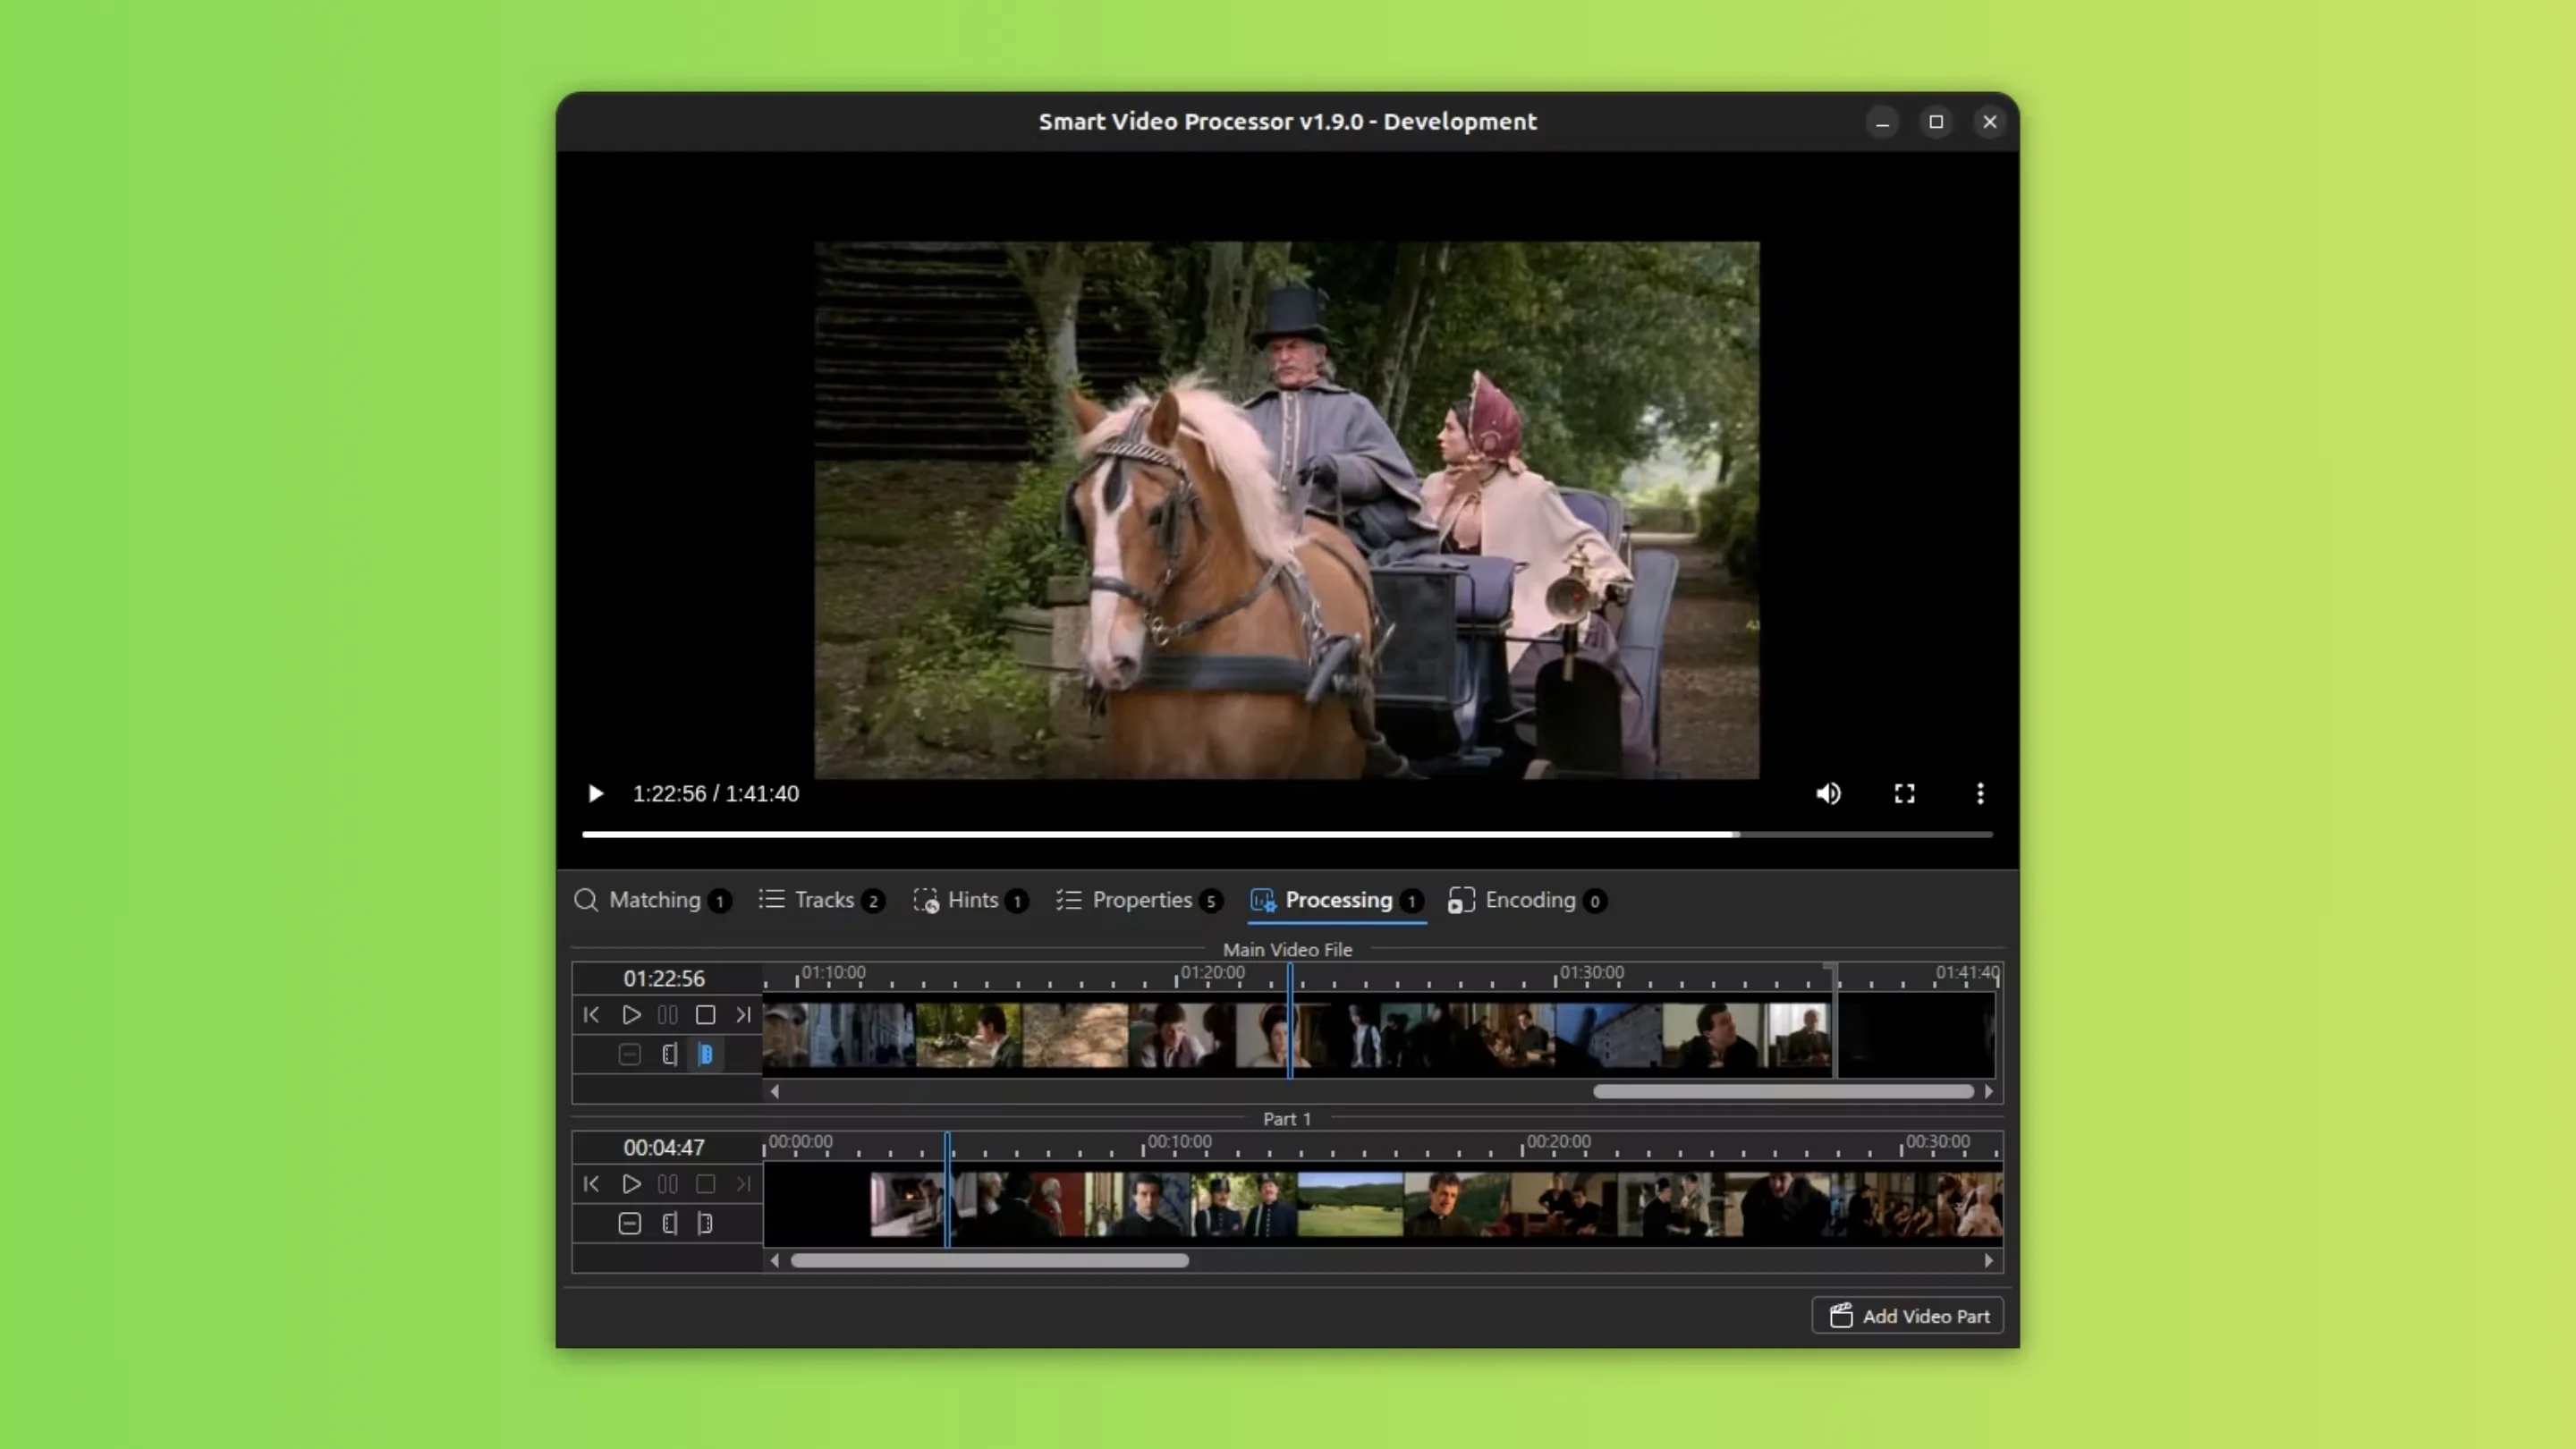Viewport: 2576px width, 1449px height.
Task: Select the man in forest thumbnail in Main Video File
Action: pyautogui.click(x=969, y=1036)
